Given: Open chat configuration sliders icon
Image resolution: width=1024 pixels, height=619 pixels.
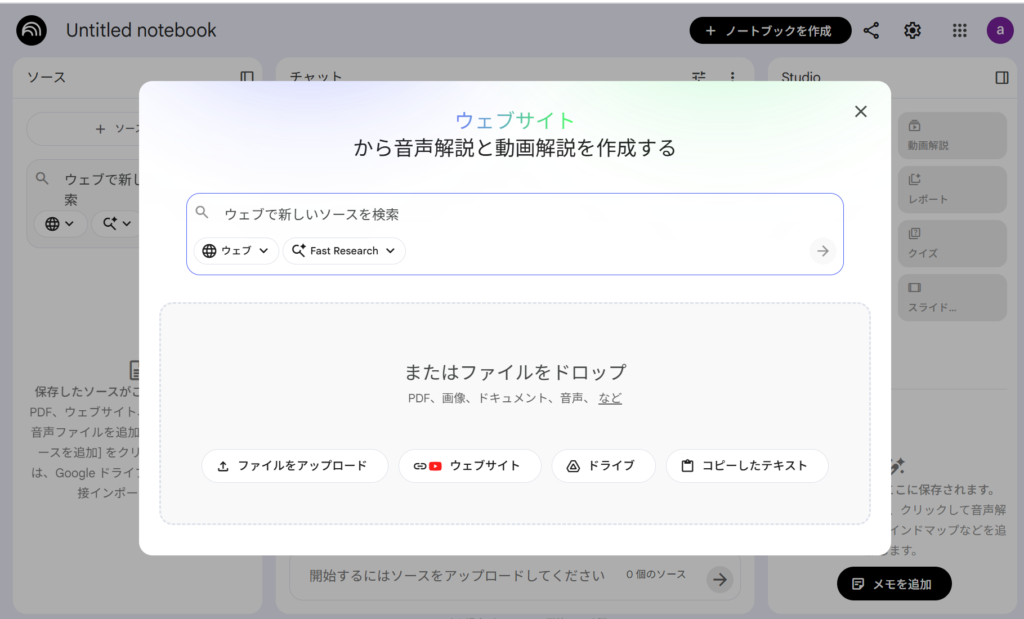Looking at the screenshot, I should [x=699, y=76].
